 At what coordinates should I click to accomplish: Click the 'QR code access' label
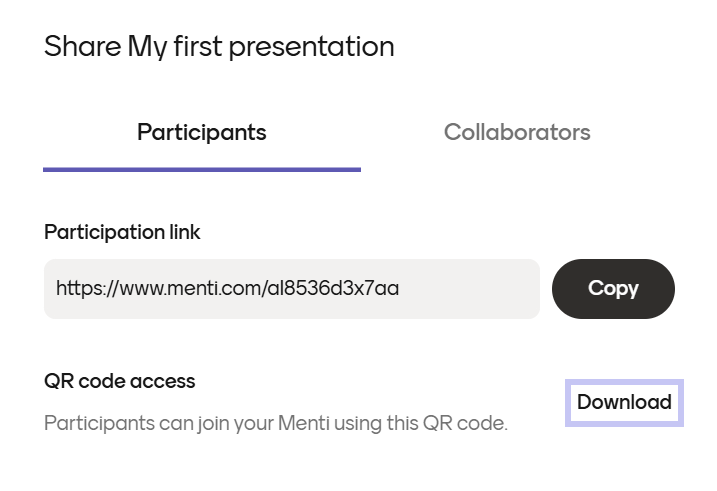tap(120, 381)
